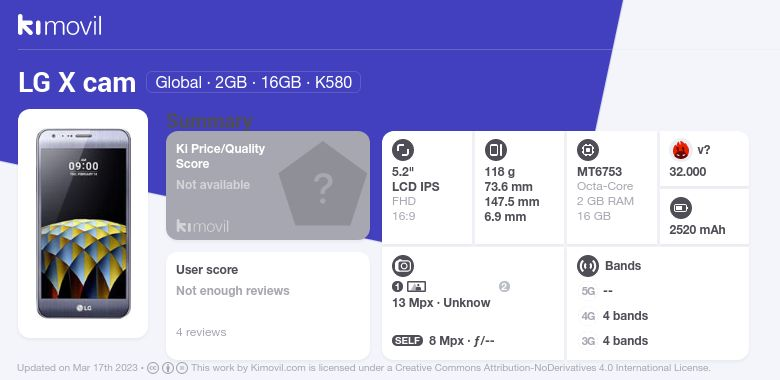The height and width of the screenshot is (380, 780).
Task: Click the phone dimensions icon
Action: coord(495,150)
